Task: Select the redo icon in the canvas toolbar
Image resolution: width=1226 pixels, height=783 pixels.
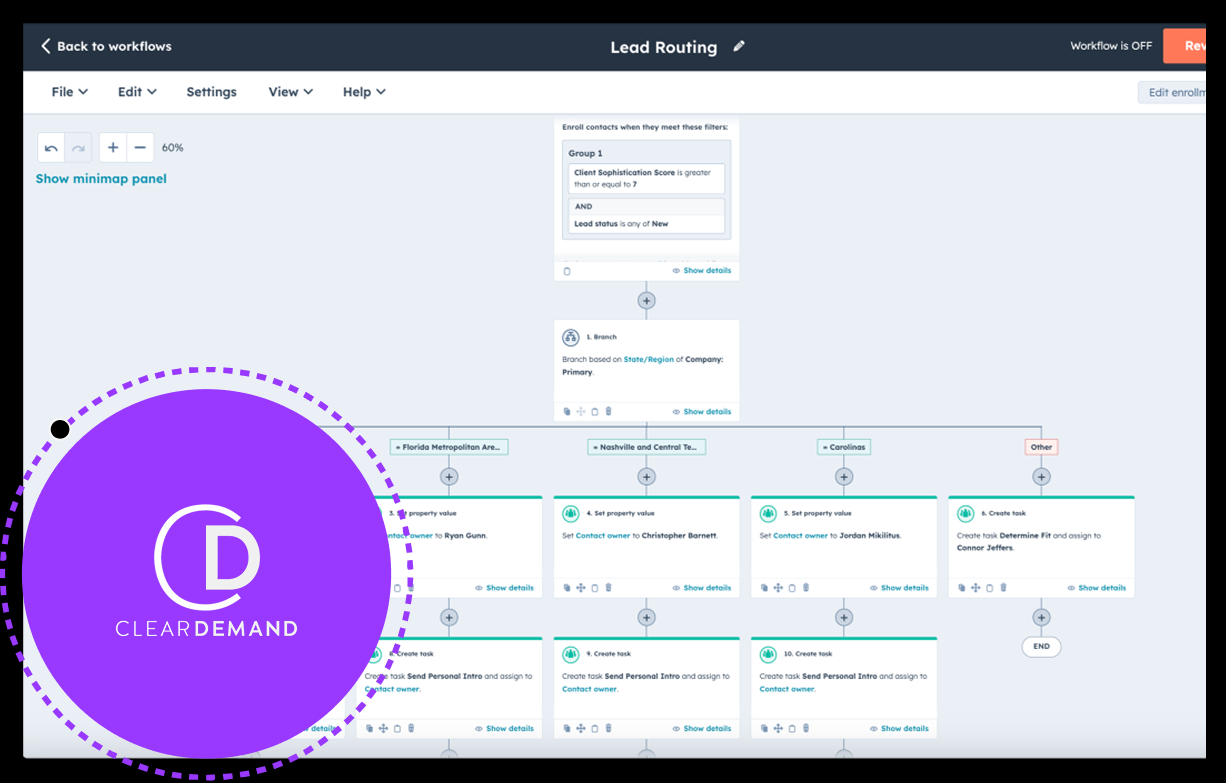Action: (x=79, y=147)
